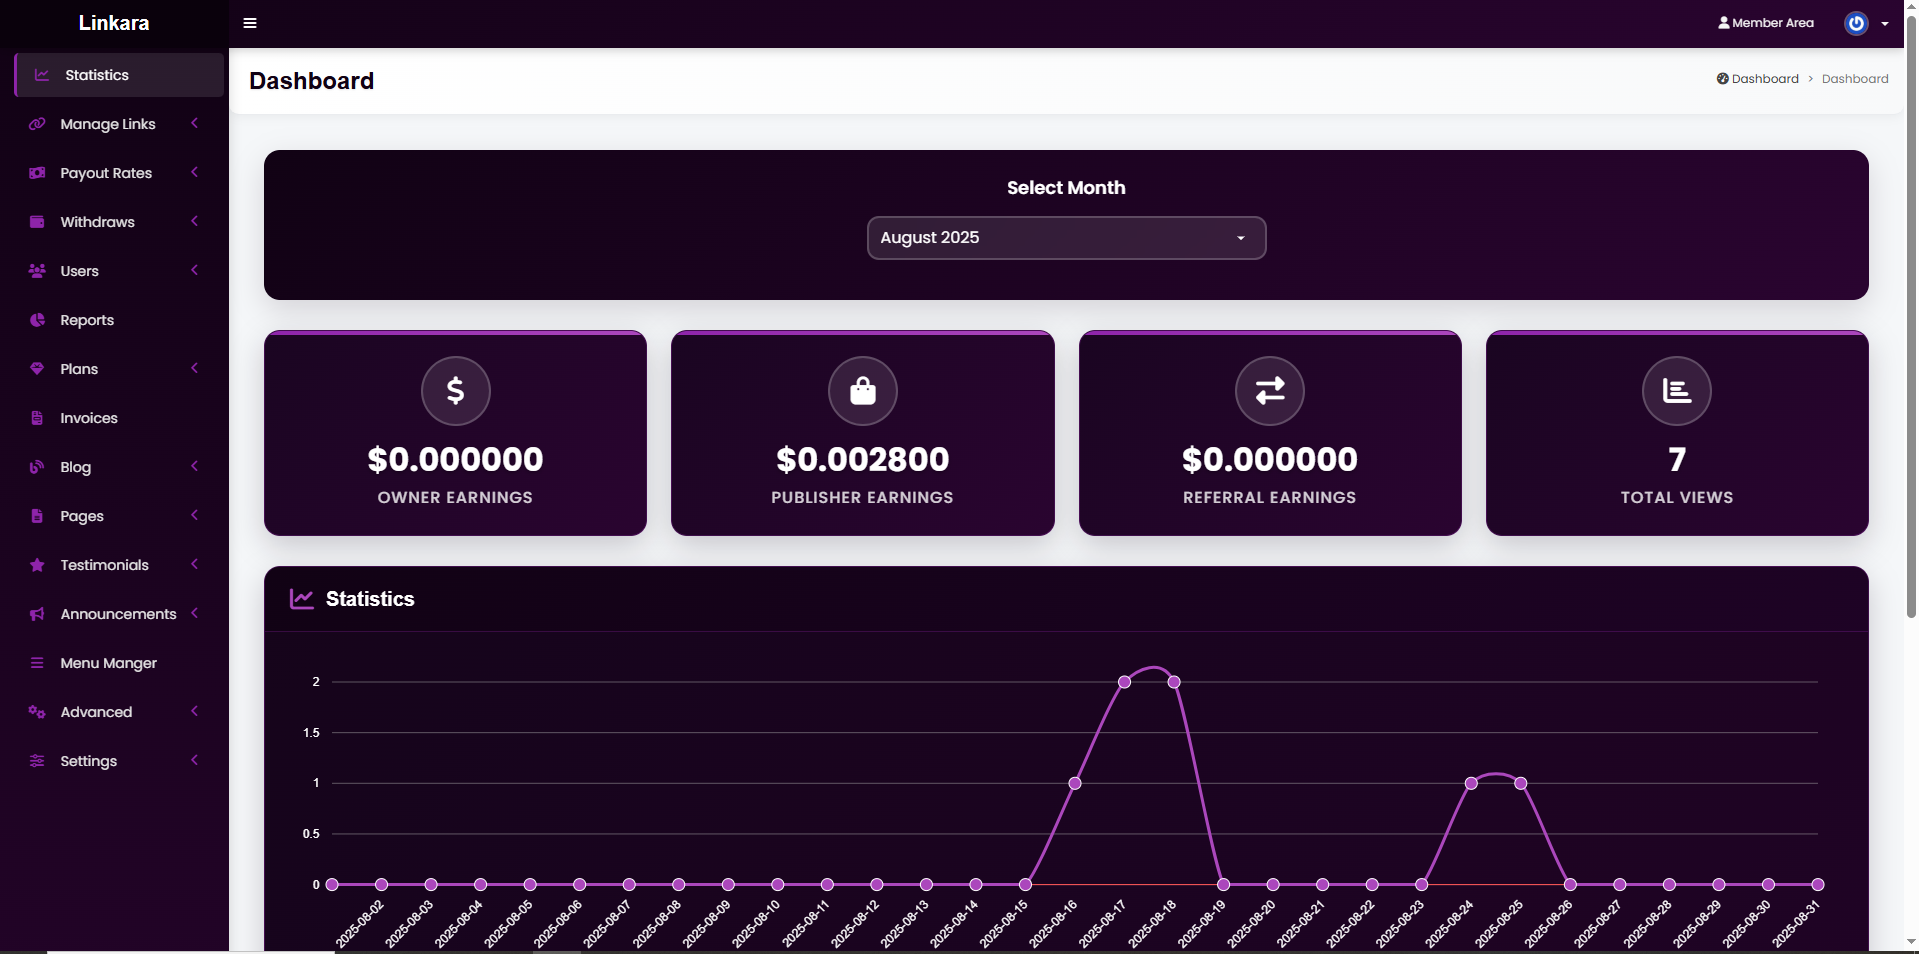Screen dimensions: 1919x954
Task: Click the dollar sign Owner Earnings icon
Action: pos(455,391)
